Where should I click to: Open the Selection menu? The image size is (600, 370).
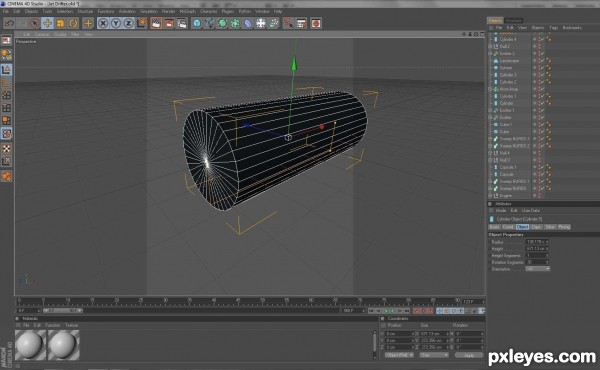65,11
